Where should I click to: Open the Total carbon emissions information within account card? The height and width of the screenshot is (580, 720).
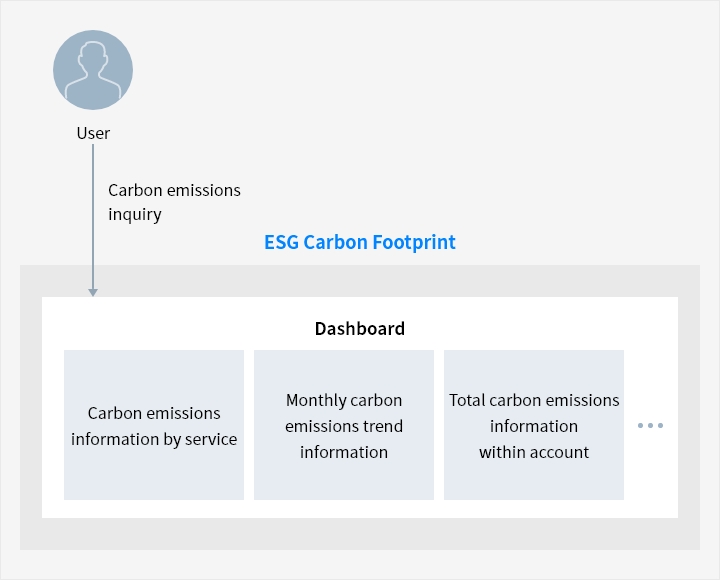pos(534,425)
